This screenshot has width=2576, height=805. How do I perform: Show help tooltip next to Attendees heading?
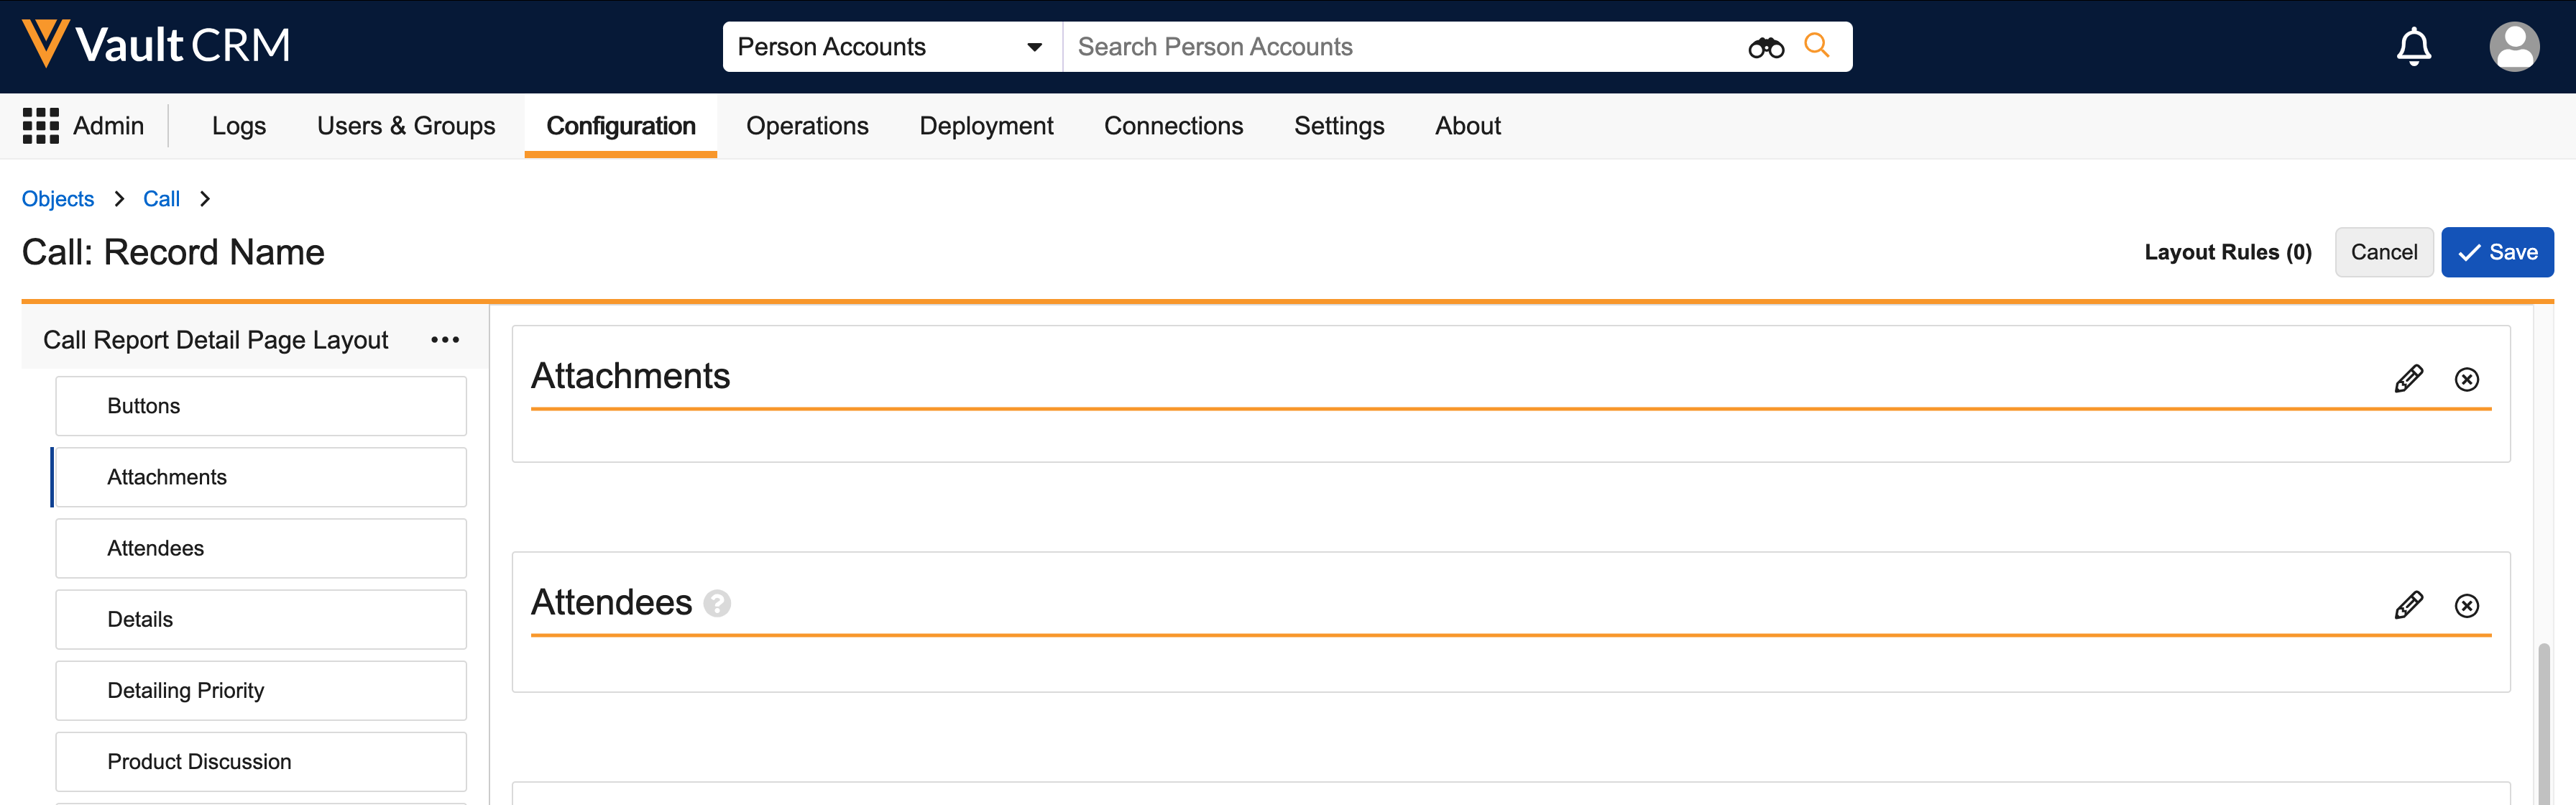click(717, 603)
